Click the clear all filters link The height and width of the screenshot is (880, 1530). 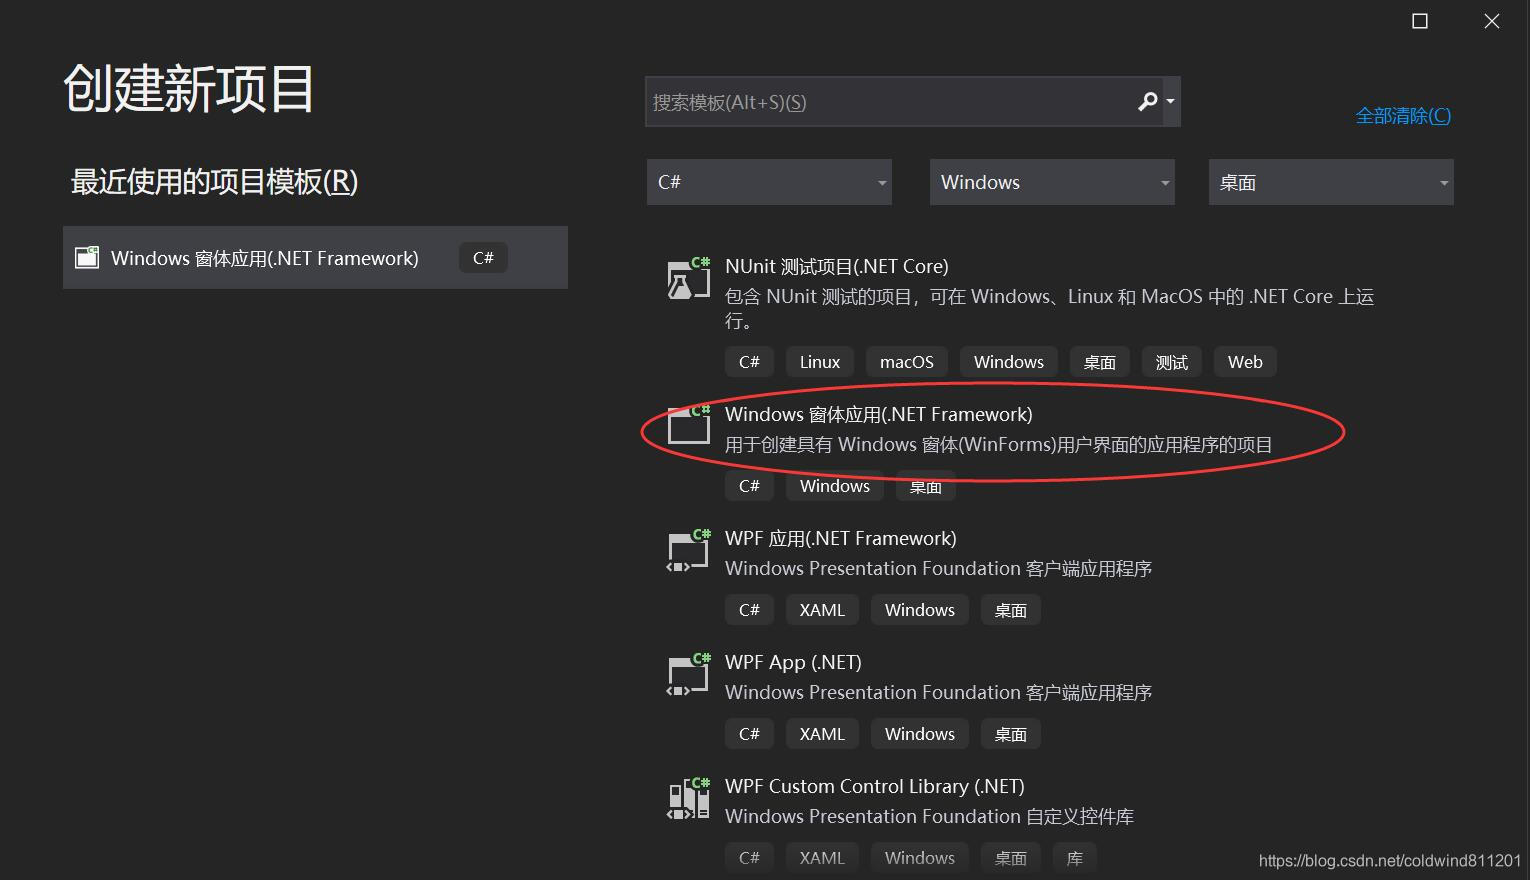[x=1403, y=116]
